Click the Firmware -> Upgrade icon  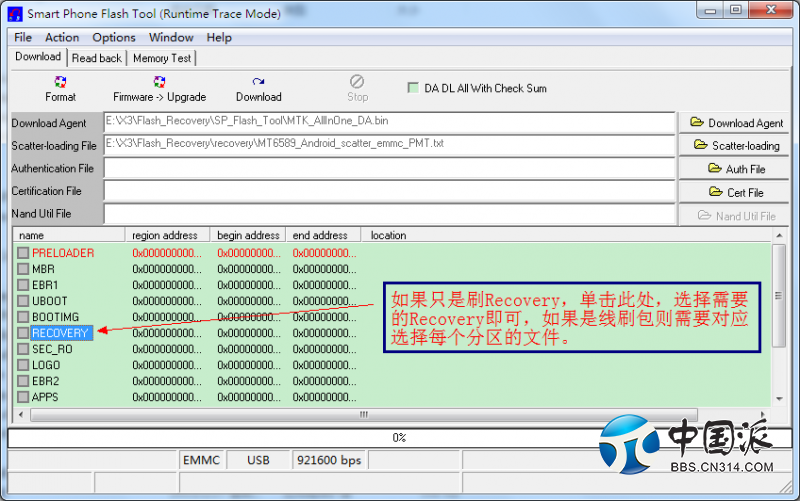click(x=159, y=82)
